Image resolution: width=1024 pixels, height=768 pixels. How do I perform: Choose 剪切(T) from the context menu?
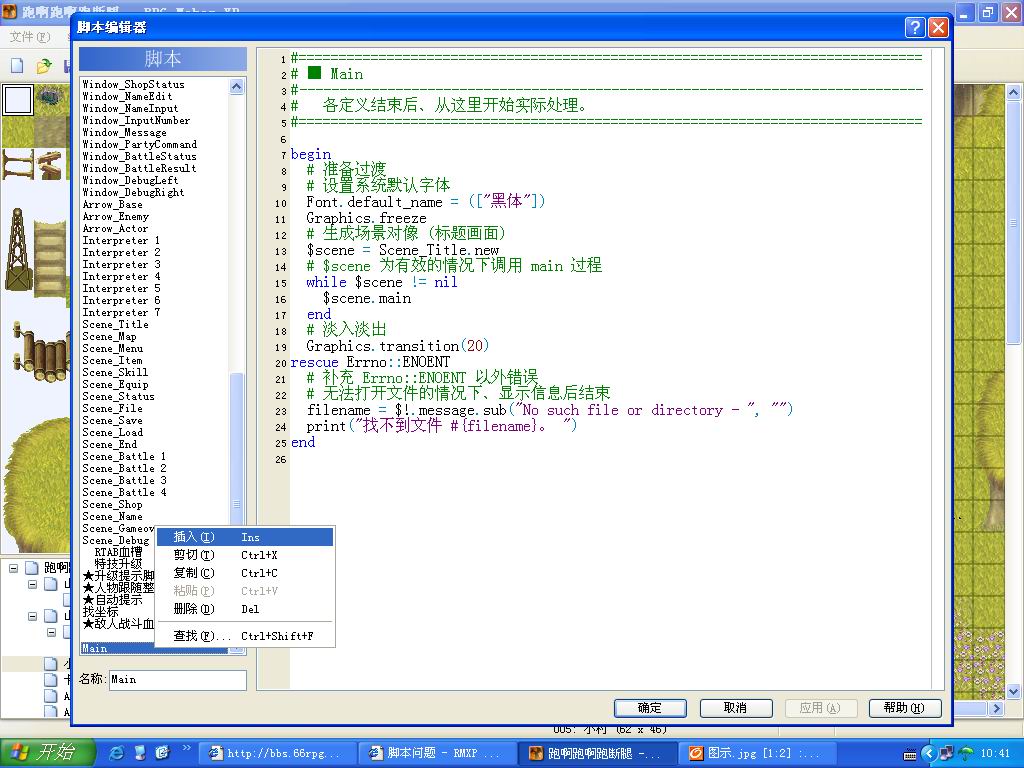(245, 555)
